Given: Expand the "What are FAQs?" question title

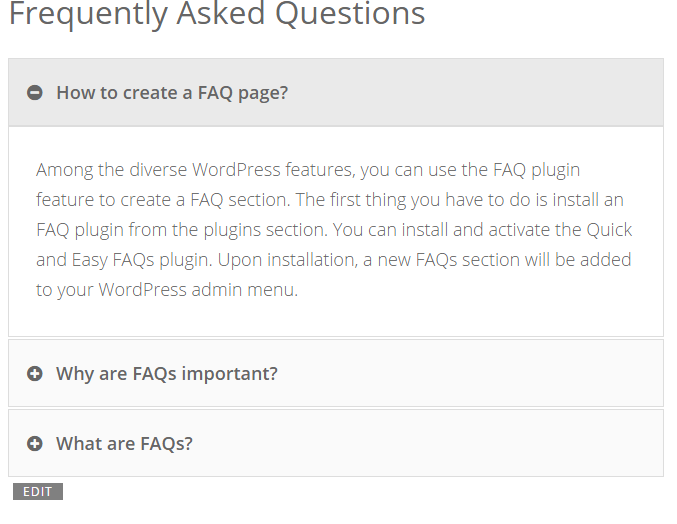Looking at the screenshot, I should click(124, 443).
